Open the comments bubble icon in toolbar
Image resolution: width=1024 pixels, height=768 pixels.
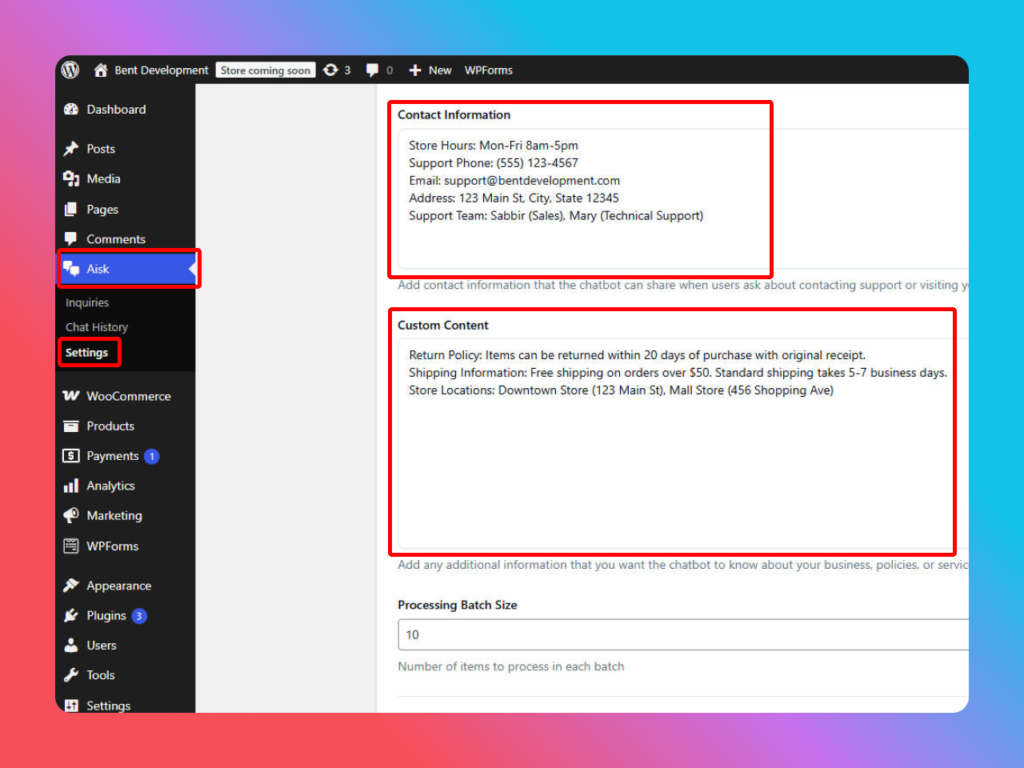[372, 70]
